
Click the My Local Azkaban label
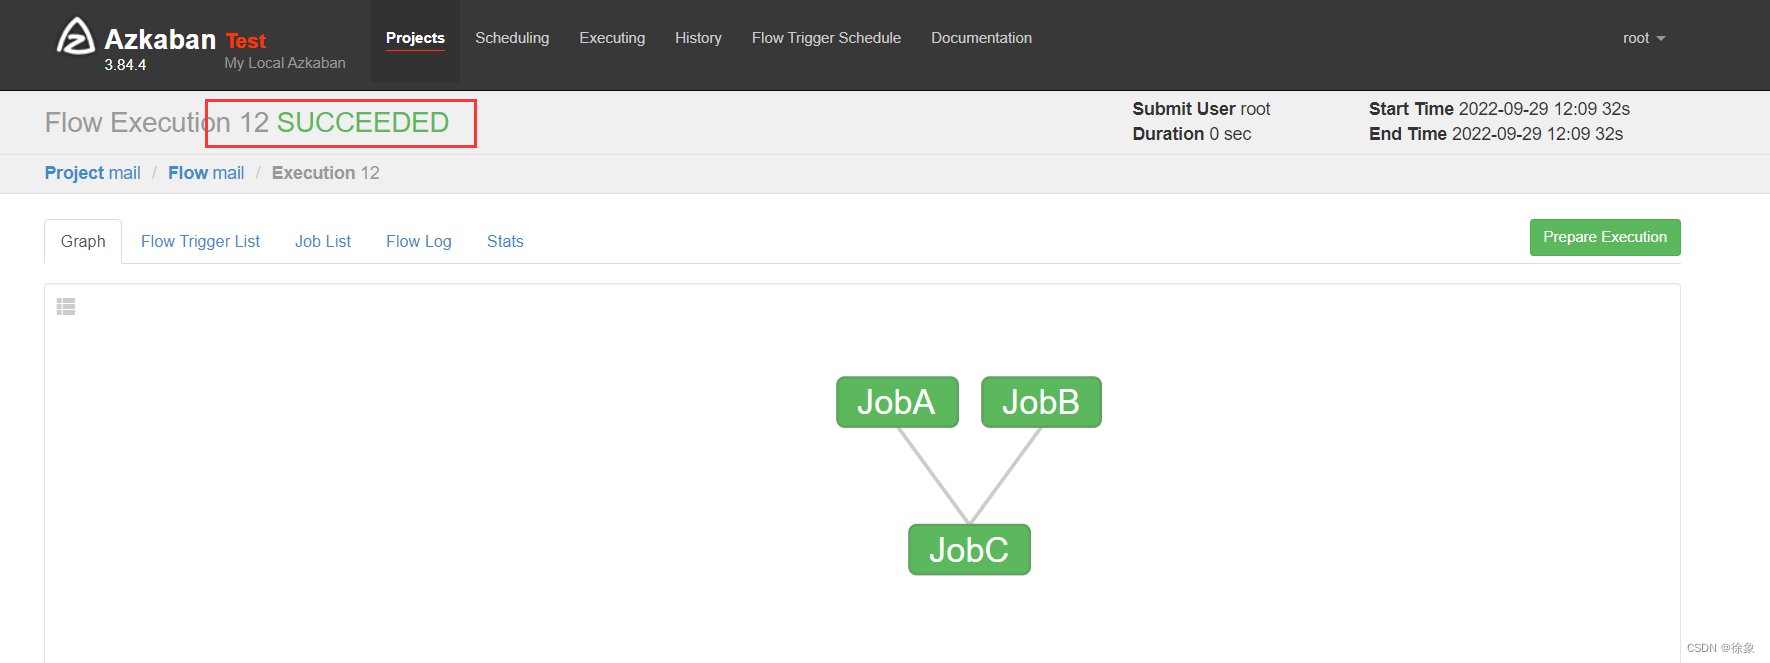point(285,63)
